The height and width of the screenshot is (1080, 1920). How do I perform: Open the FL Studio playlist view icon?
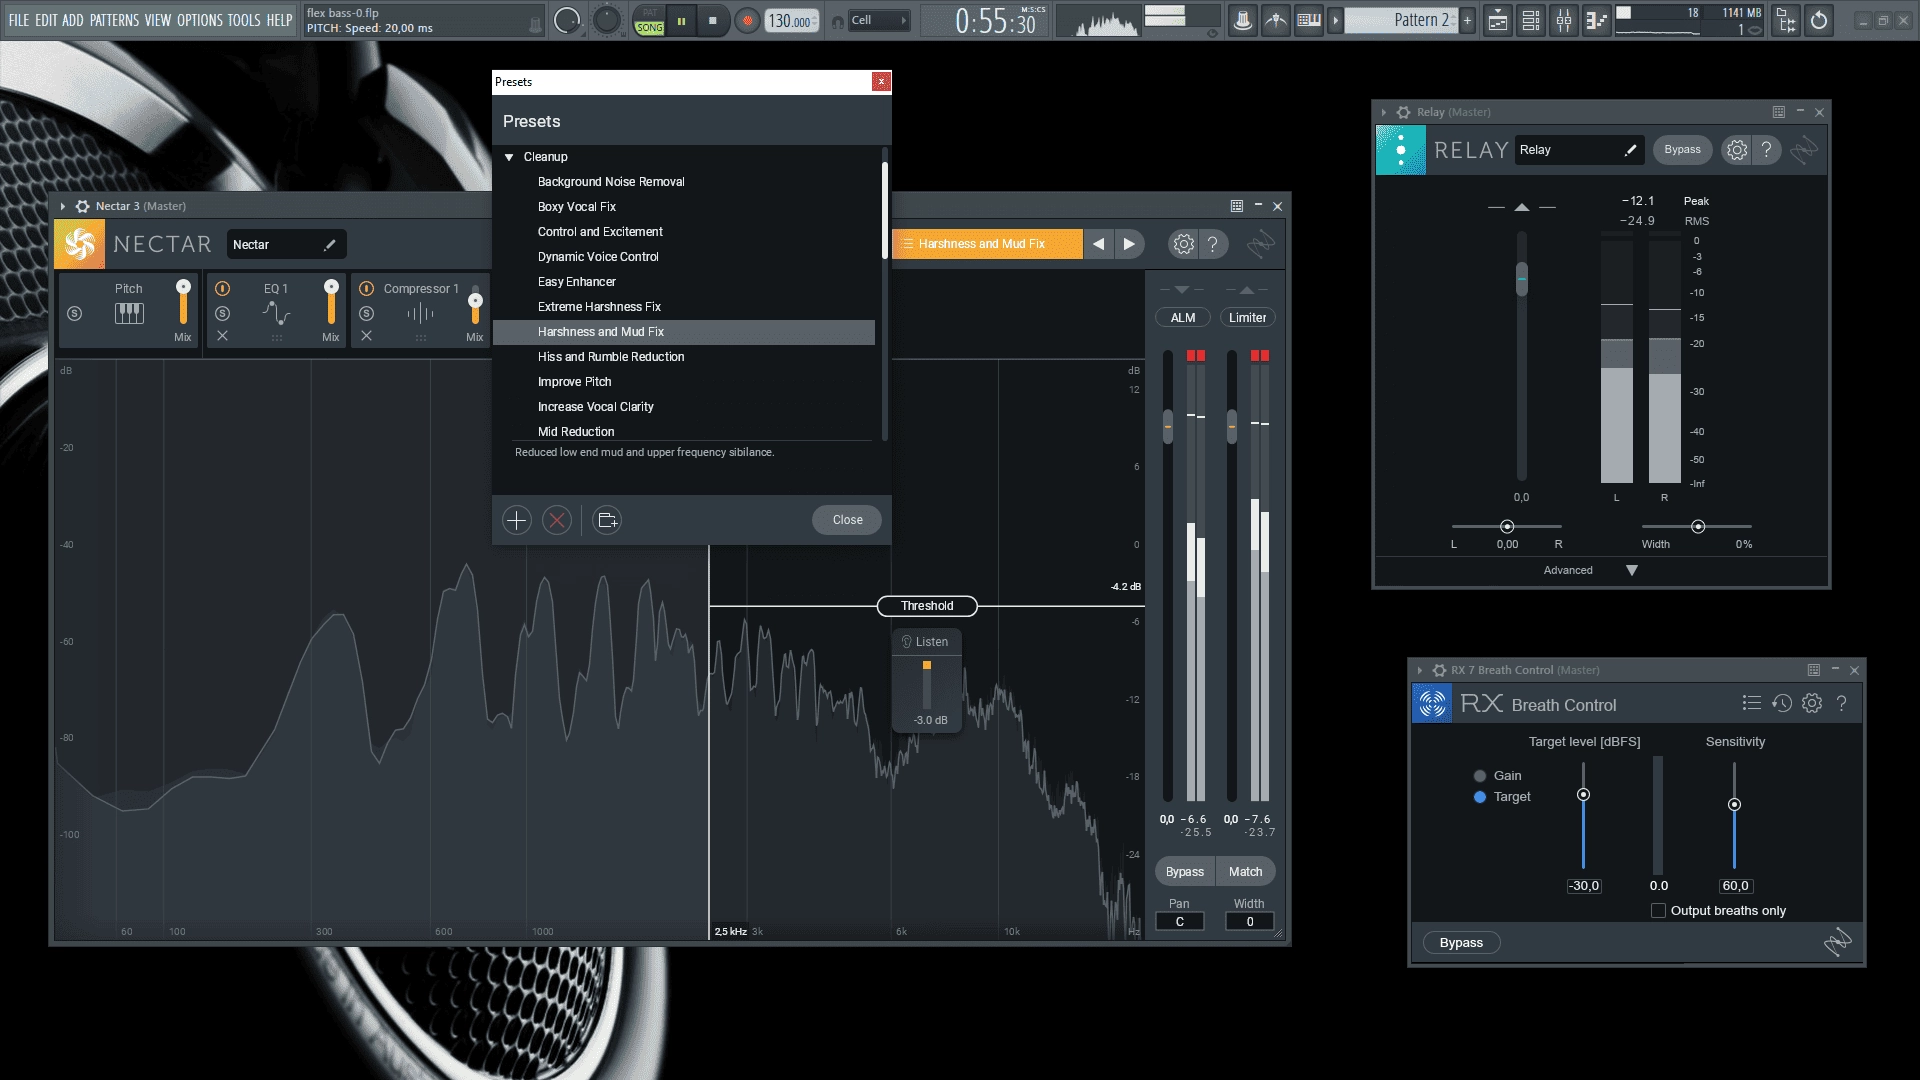click(1497, 20)
